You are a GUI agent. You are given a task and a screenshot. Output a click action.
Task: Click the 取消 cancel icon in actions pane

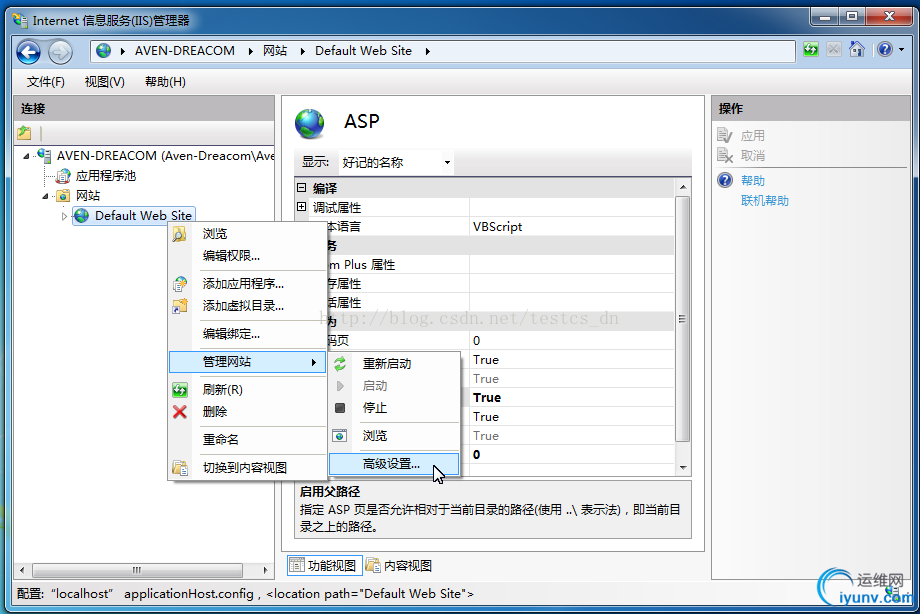[x=725, y=156]
